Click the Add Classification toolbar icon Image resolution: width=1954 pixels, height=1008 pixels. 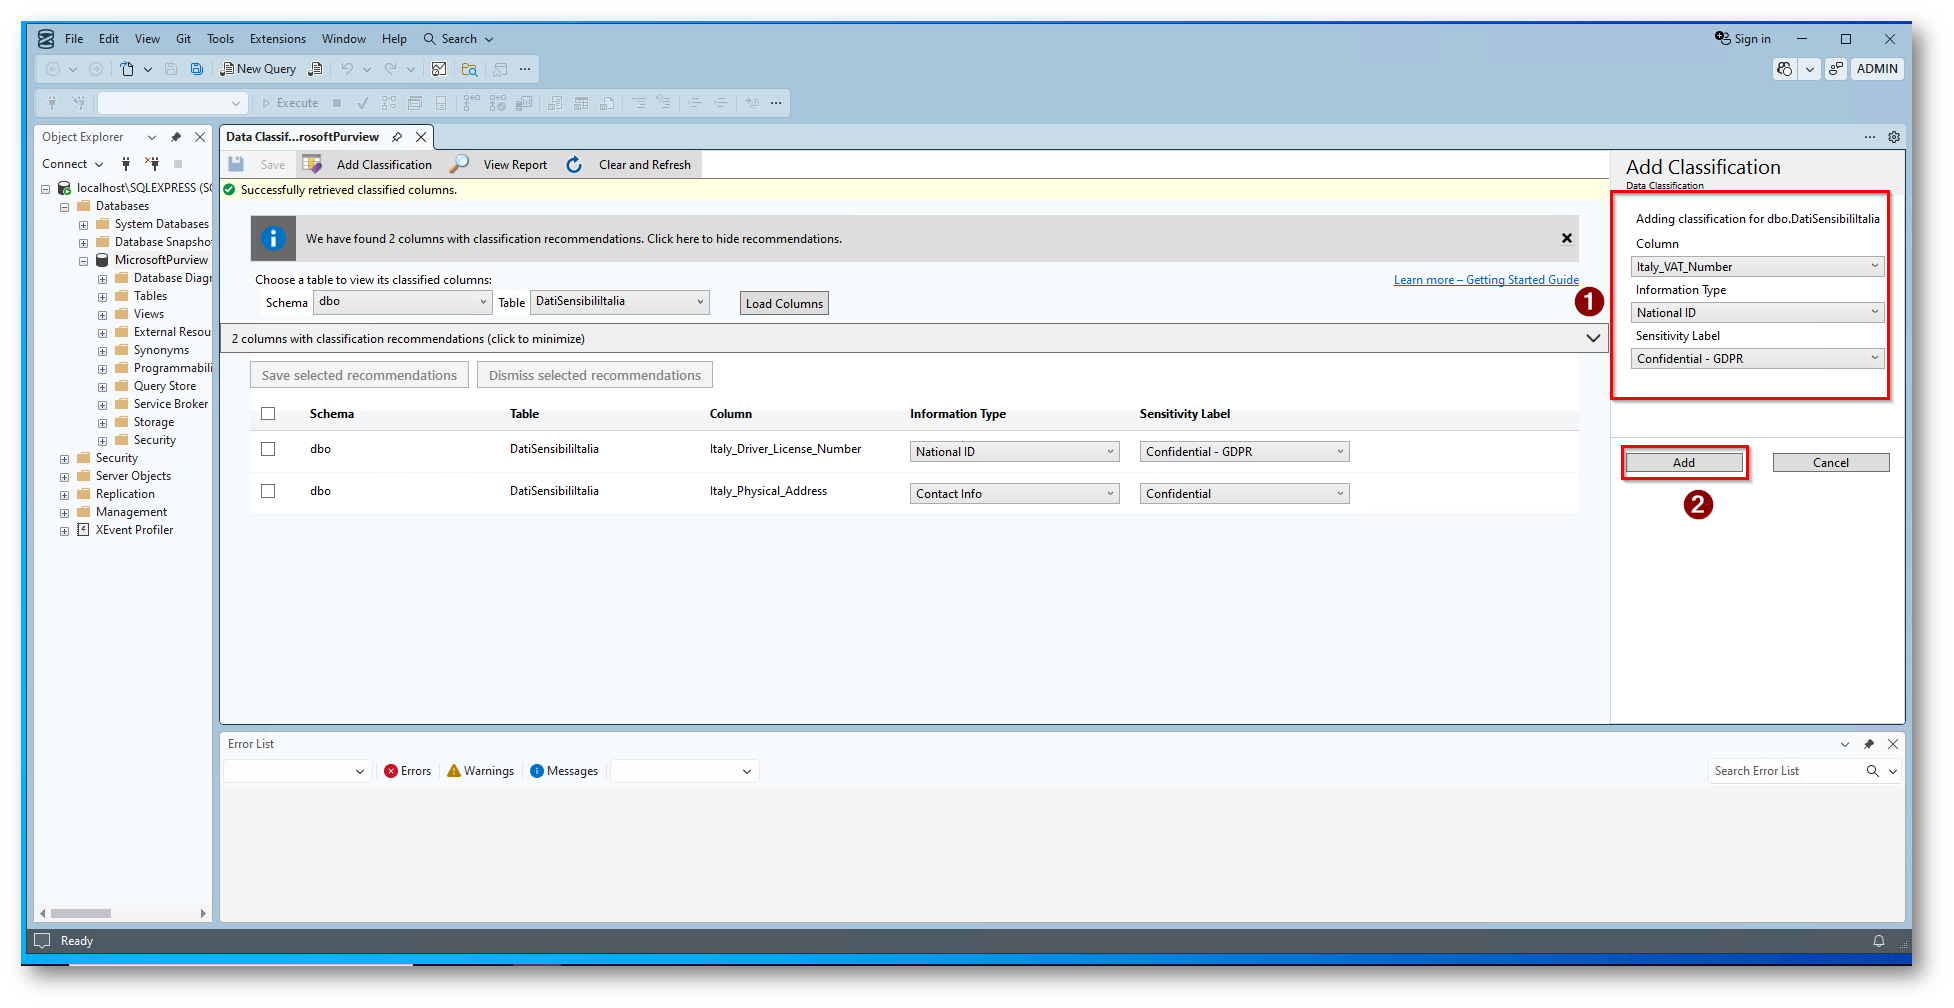(x=313, y=164)
